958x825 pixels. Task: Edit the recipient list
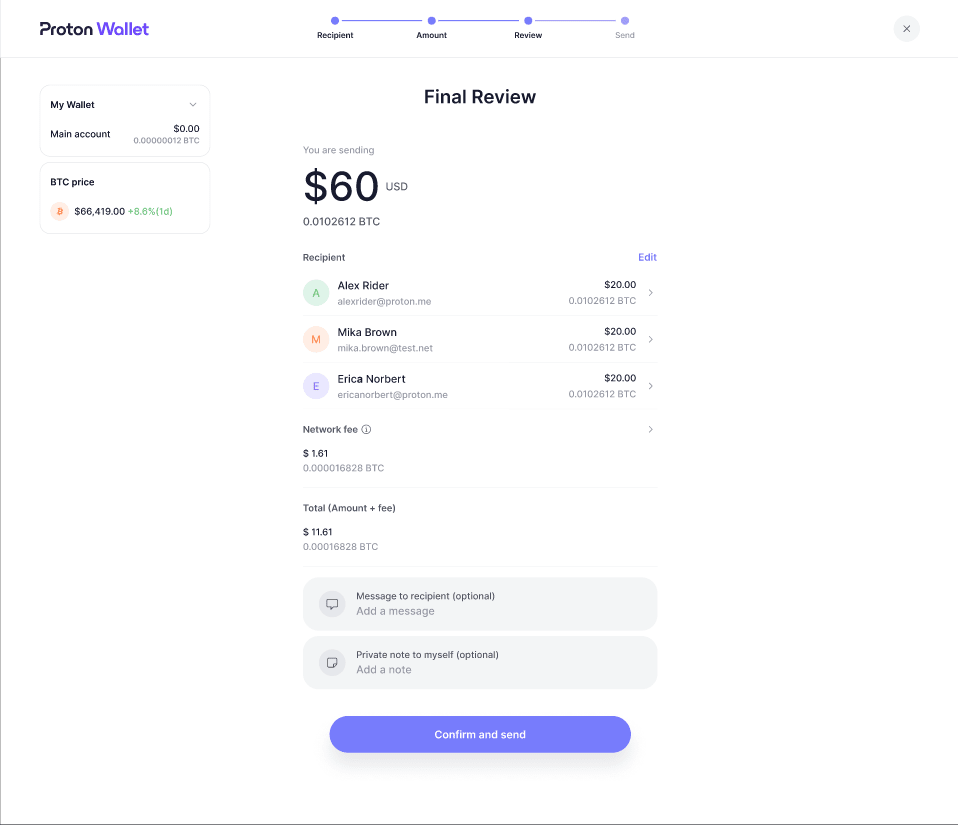tap(647, 257)
